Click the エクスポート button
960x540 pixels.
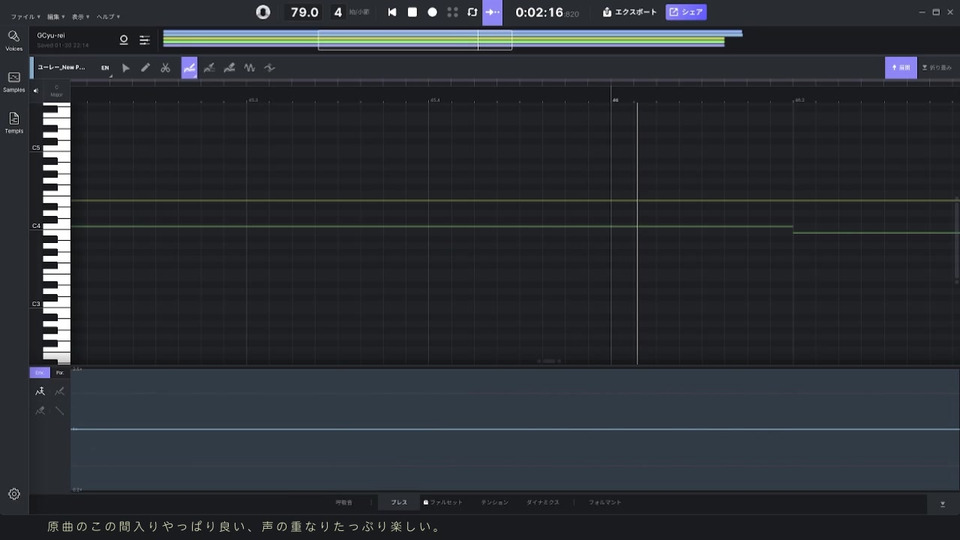pyautogui.click(x=628, y=12)
